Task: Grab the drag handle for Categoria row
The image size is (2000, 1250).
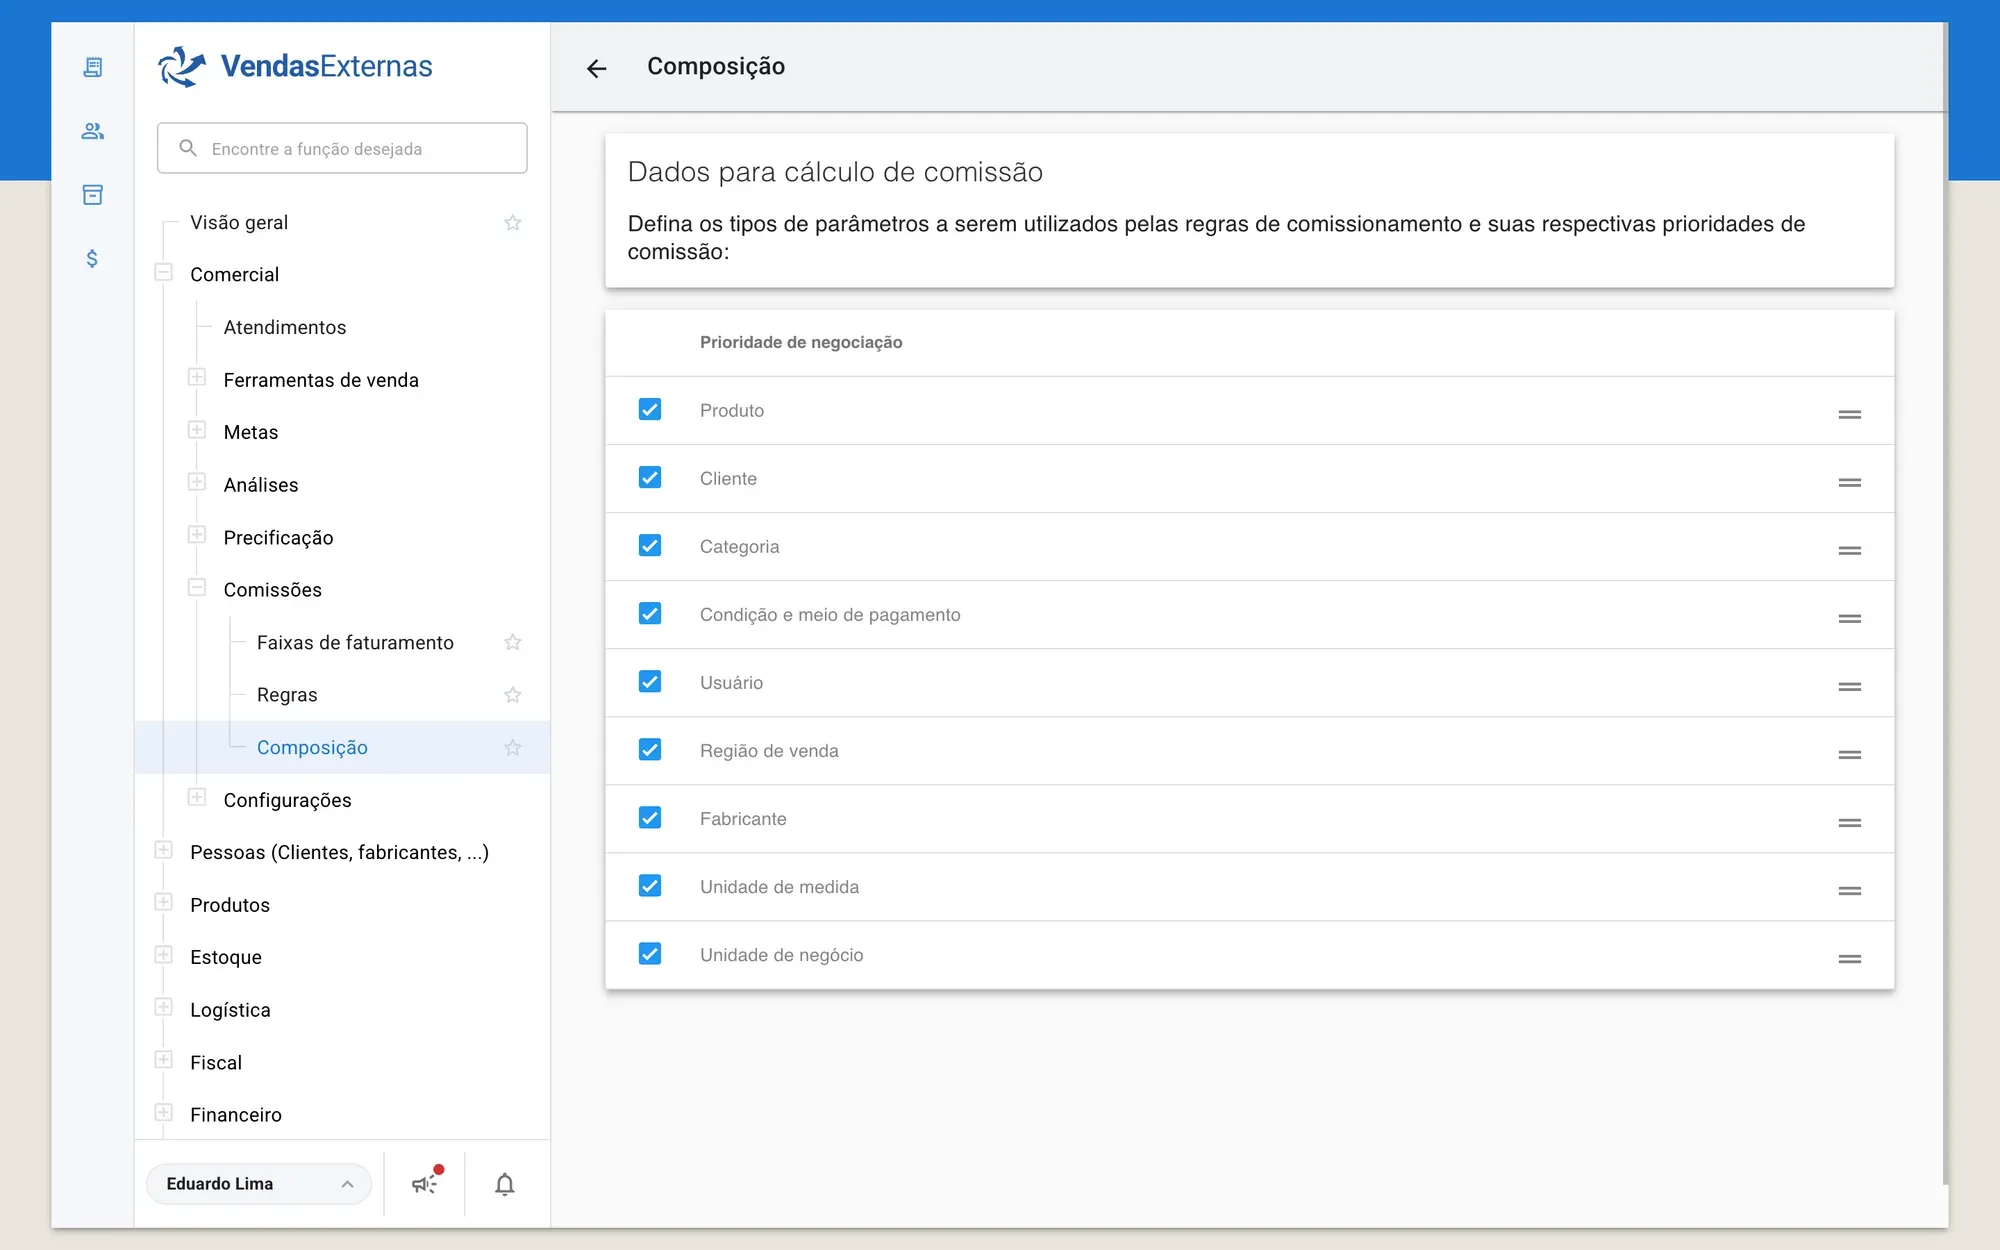Action: coord(1849,550)
